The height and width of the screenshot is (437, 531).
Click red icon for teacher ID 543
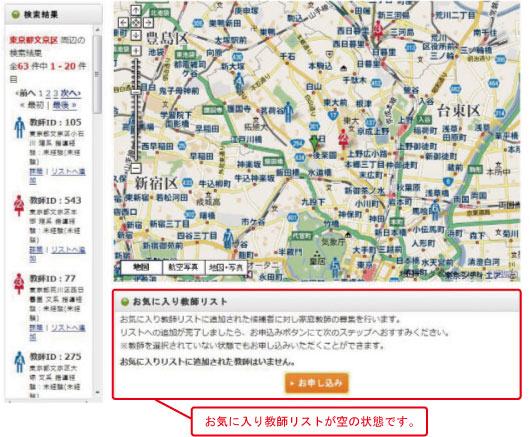pos(19,206)
